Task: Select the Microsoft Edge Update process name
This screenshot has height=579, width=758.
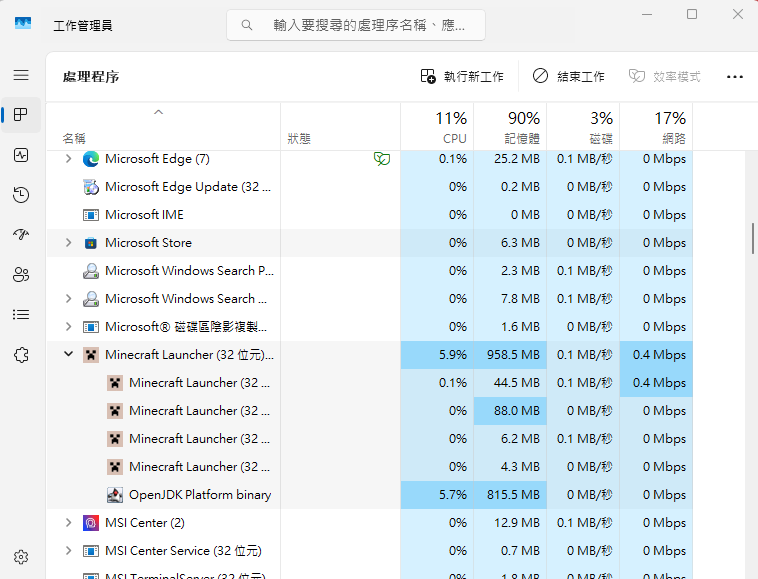Action: click(x=188, y=187)
